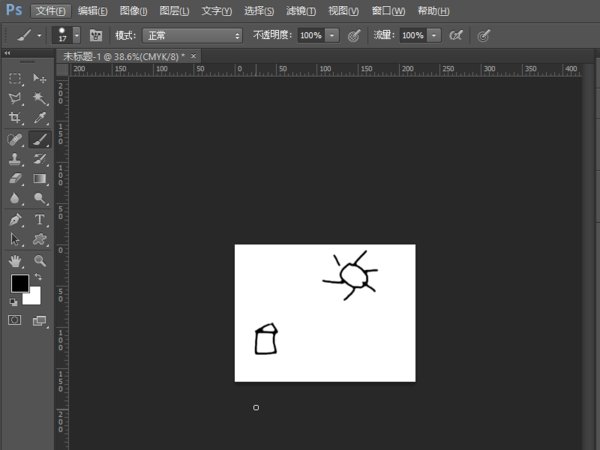Expand the 不透明度 opacity dropdown arrow

pos(332,35)
